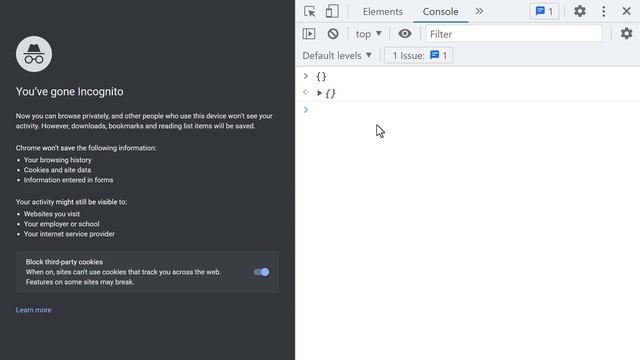Click 'Your employer or school' list item
The height and width of the screenshot is (360, 640).
coord(61,224)
